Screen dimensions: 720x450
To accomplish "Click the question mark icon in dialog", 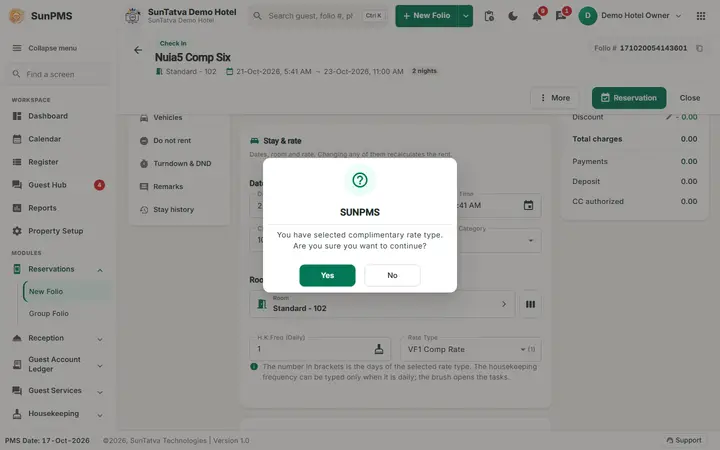I will click(360, 180).
